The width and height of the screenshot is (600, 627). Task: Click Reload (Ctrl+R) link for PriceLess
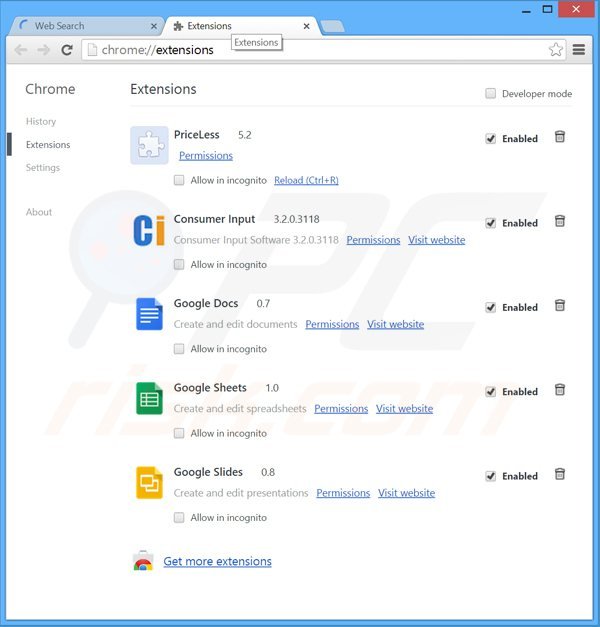click(x=306, y=180)
